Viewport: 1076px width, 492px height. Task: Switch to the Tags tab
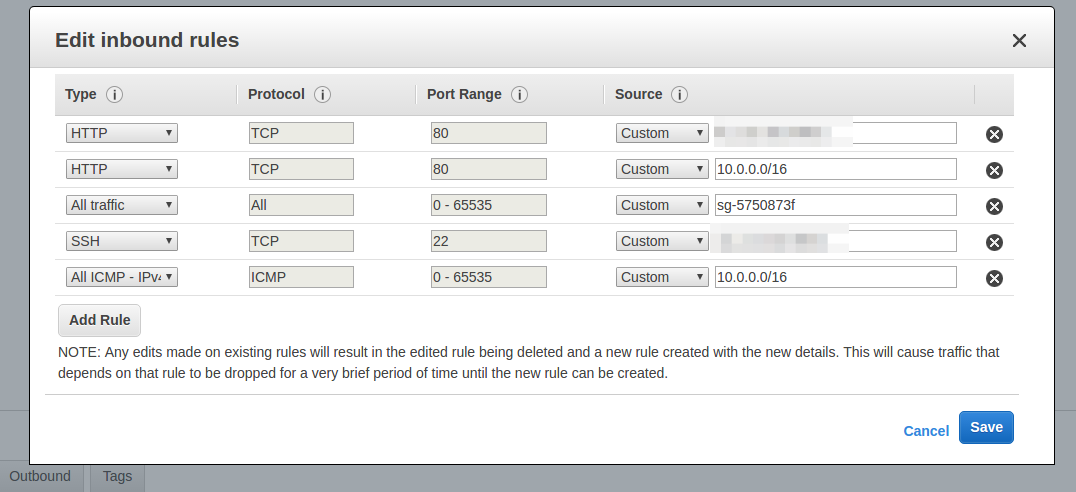[x=117, y=476]
